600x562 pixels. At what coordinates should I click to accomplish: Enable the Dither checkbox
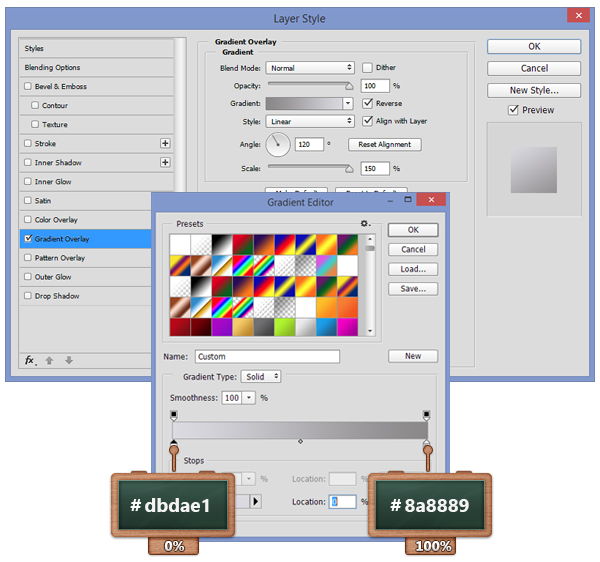[x=367, y=68]
